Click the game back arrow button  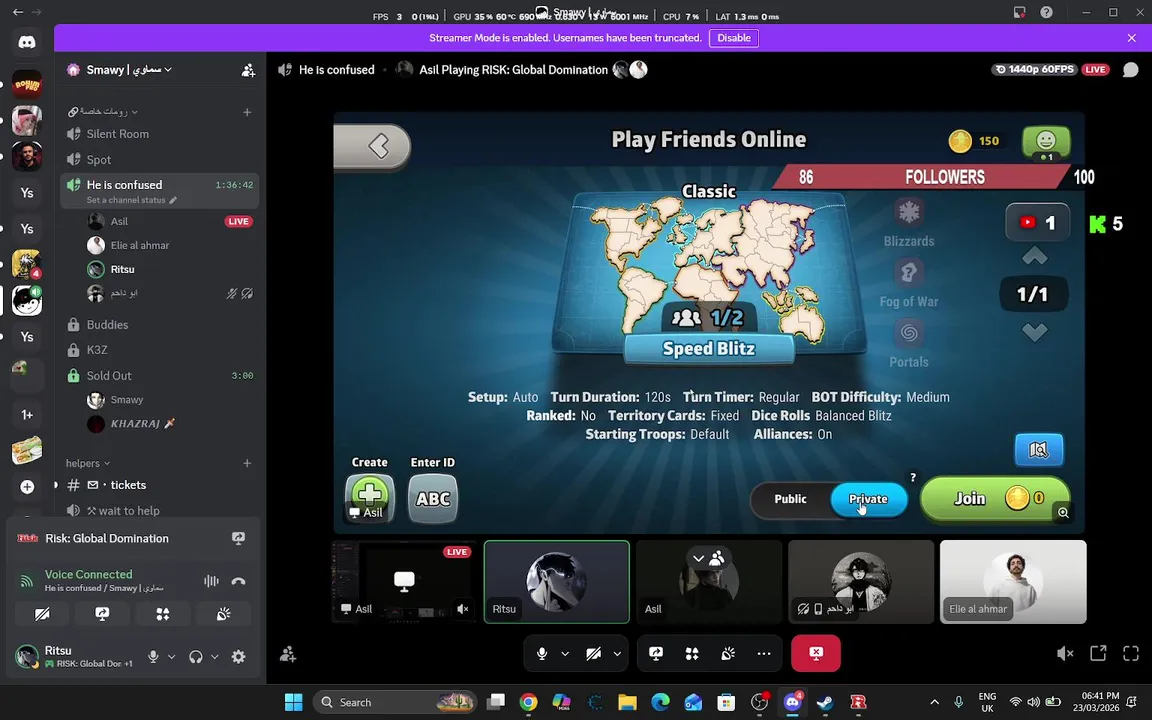tap(373, 146)
